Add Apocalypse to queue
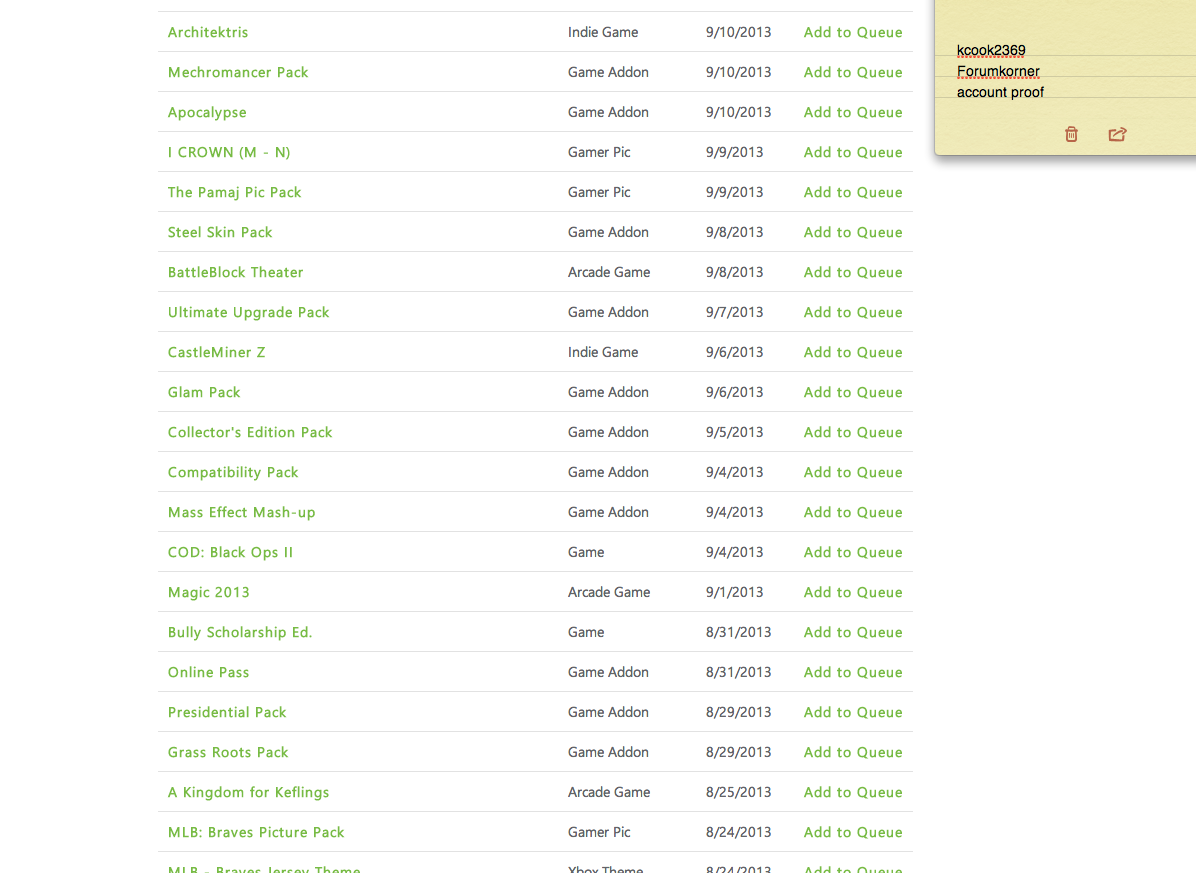1196x873 pixels. 853,112
